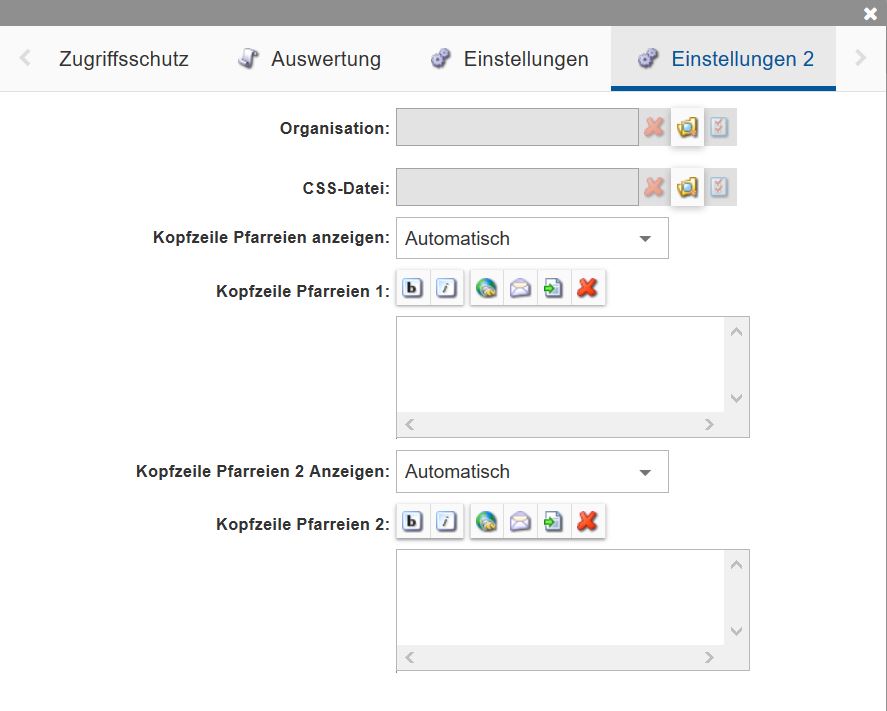Click the right arrow to reveal more tabs
887x711 pixels.
point(861,59)
